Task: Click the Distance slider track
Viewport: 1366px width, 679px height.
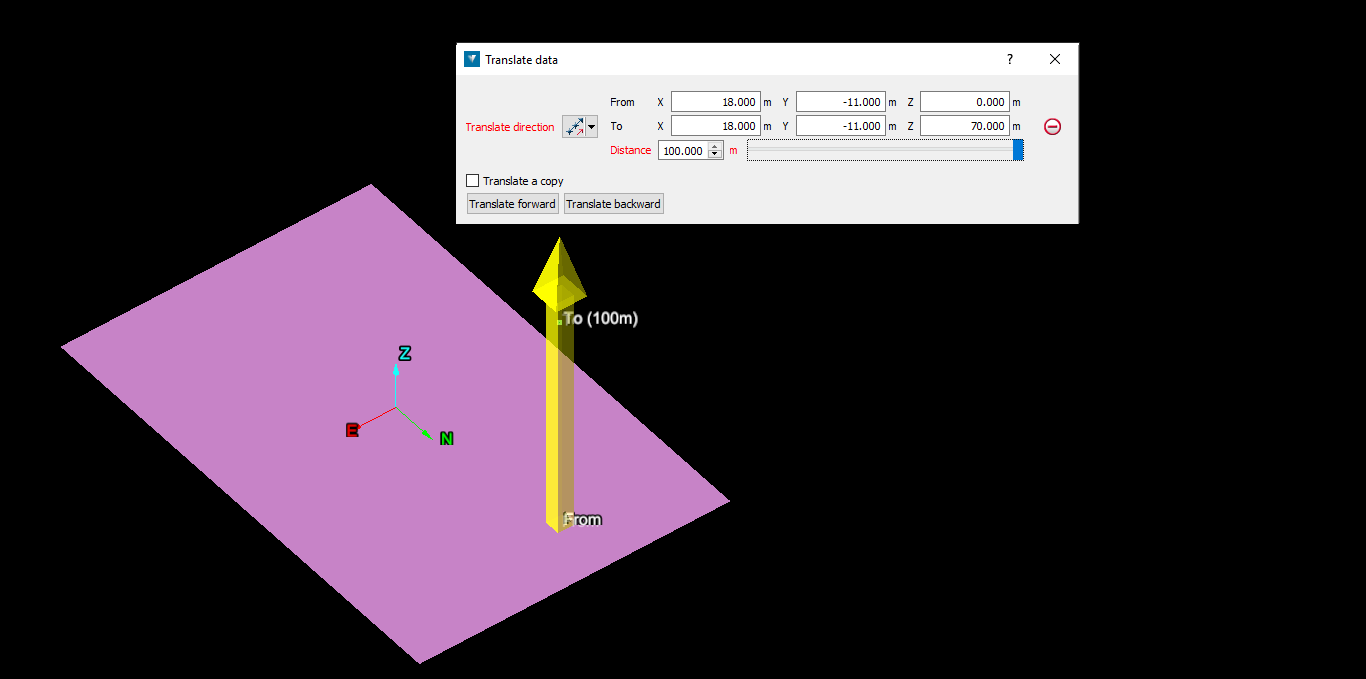Action: pos(880,149)
